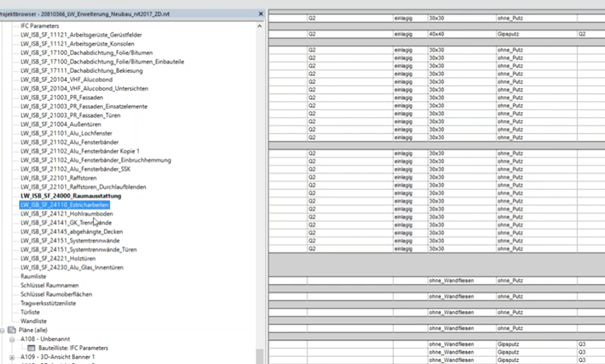Select LW_ISB_SF_24151_Systemtrennwände_Türen
The width and height of the screenshot is (605, 364).
click(79, 249)
